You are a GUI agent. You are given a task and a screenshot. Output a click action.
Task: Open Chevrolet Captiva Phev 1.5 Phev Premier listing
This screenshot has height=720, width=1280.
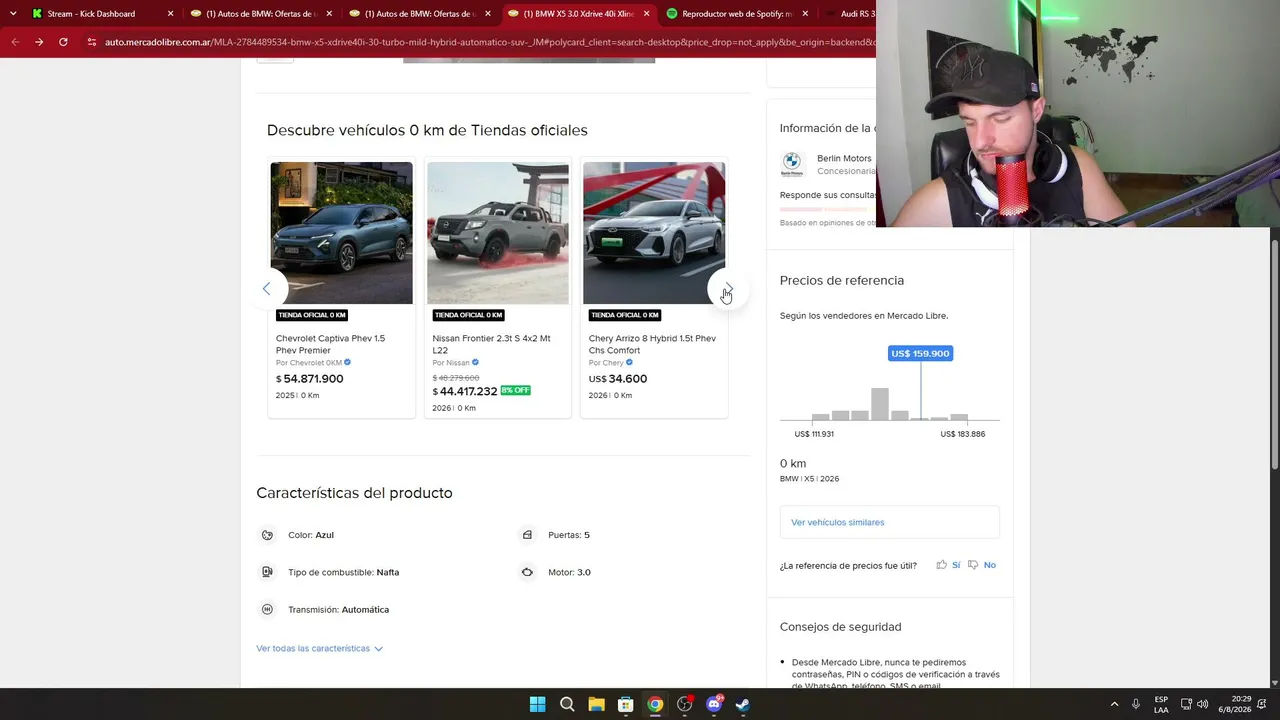(330, 344)
